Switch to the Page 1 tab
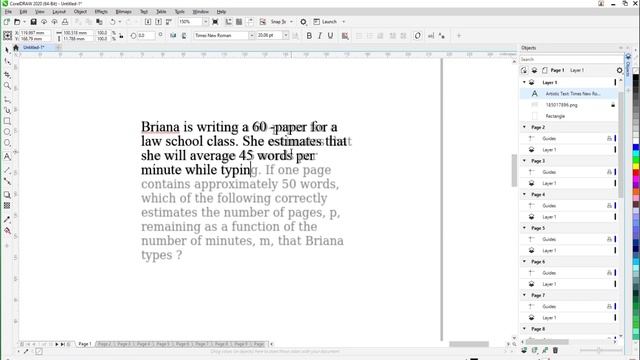640x360 pixels. 84,344
